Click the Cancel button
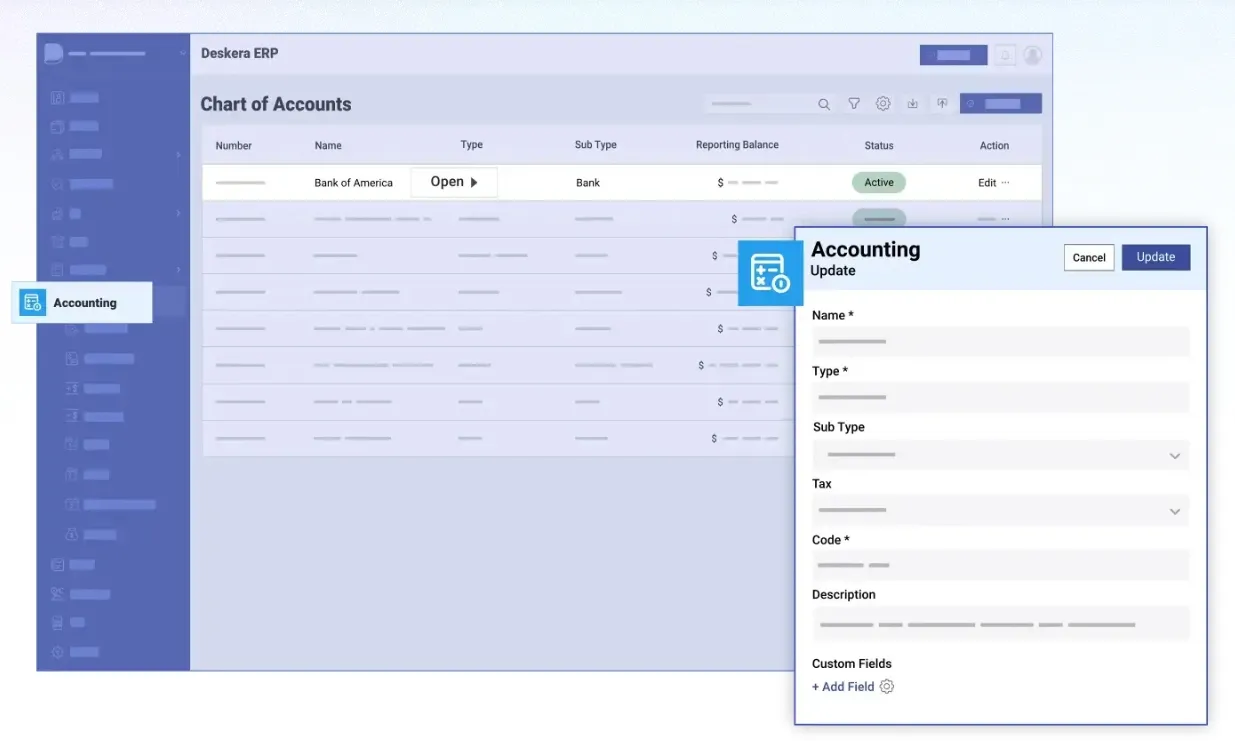This screenshot has width=1235, height=741. click(x=1088, y=258)
